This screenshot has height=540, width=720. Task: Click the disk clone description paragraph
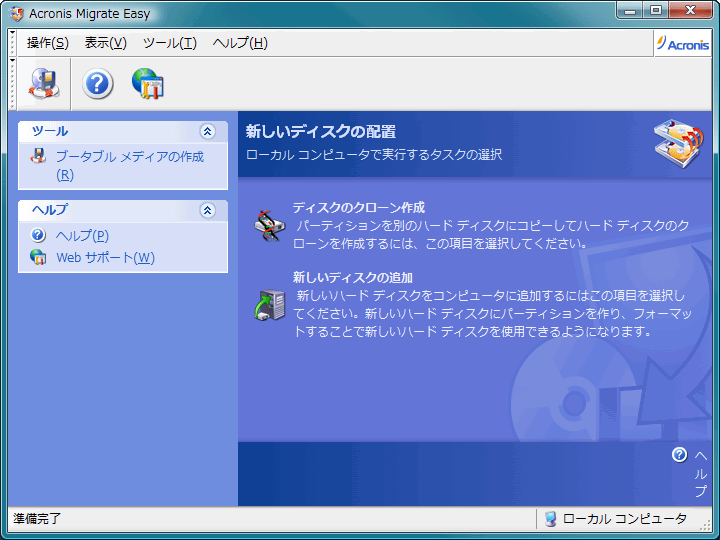click(x=491, y=234)
